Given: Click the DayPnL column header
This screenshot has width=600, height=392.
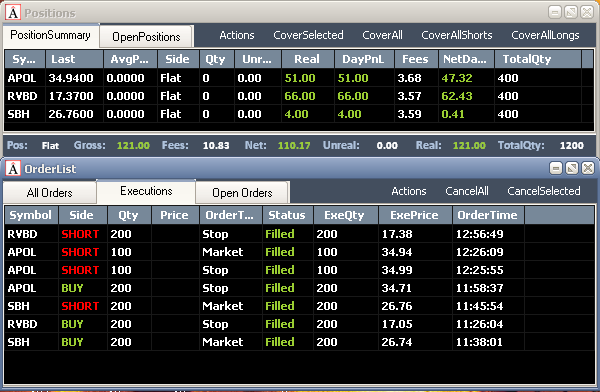Looking at the screenshot, I should click(364, 59).
